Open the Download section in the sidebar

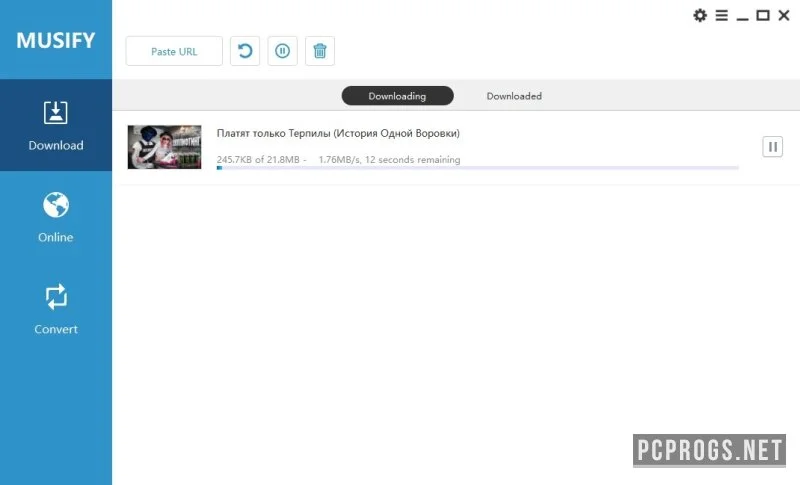tap(56, 125)
